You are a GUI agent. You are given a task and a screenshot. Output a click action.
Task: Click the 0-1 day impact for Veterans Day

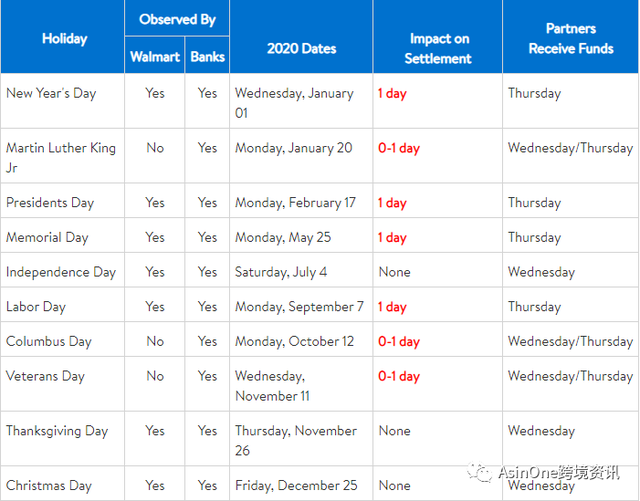click(399, 376)
